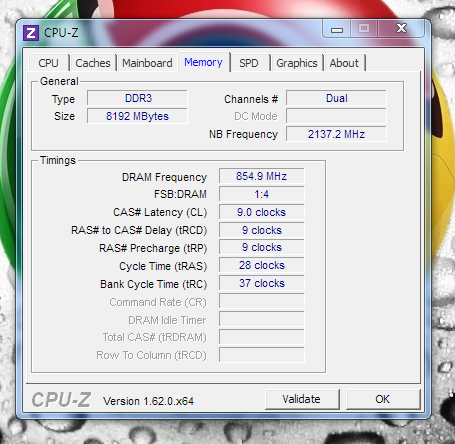Open the Caches tab

(x=93, y=63)
